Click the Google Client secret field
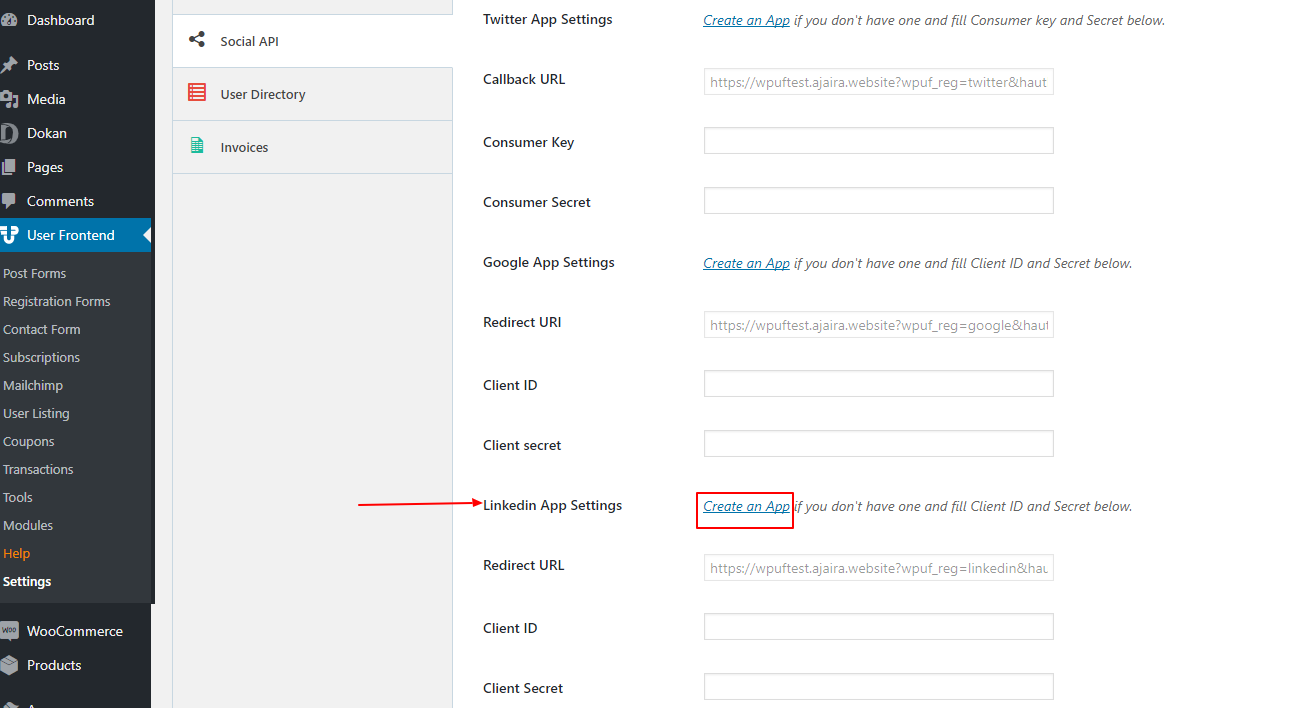Viewport: 1313px width, 708px height. [879, 443]
